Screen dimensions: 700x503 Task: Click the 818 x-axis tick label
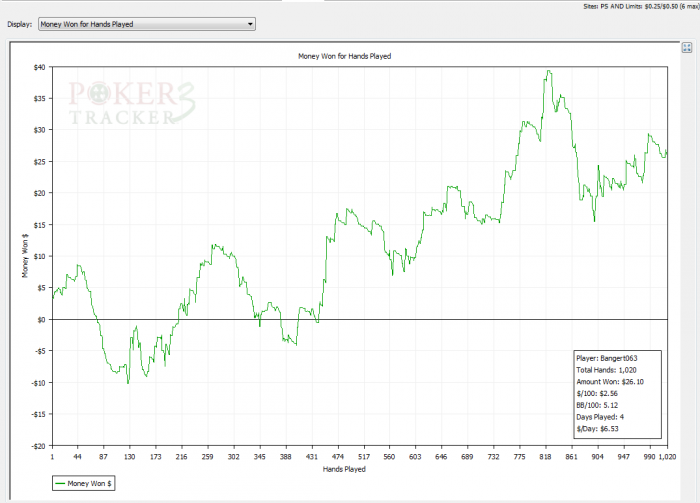tap(545, 457)
